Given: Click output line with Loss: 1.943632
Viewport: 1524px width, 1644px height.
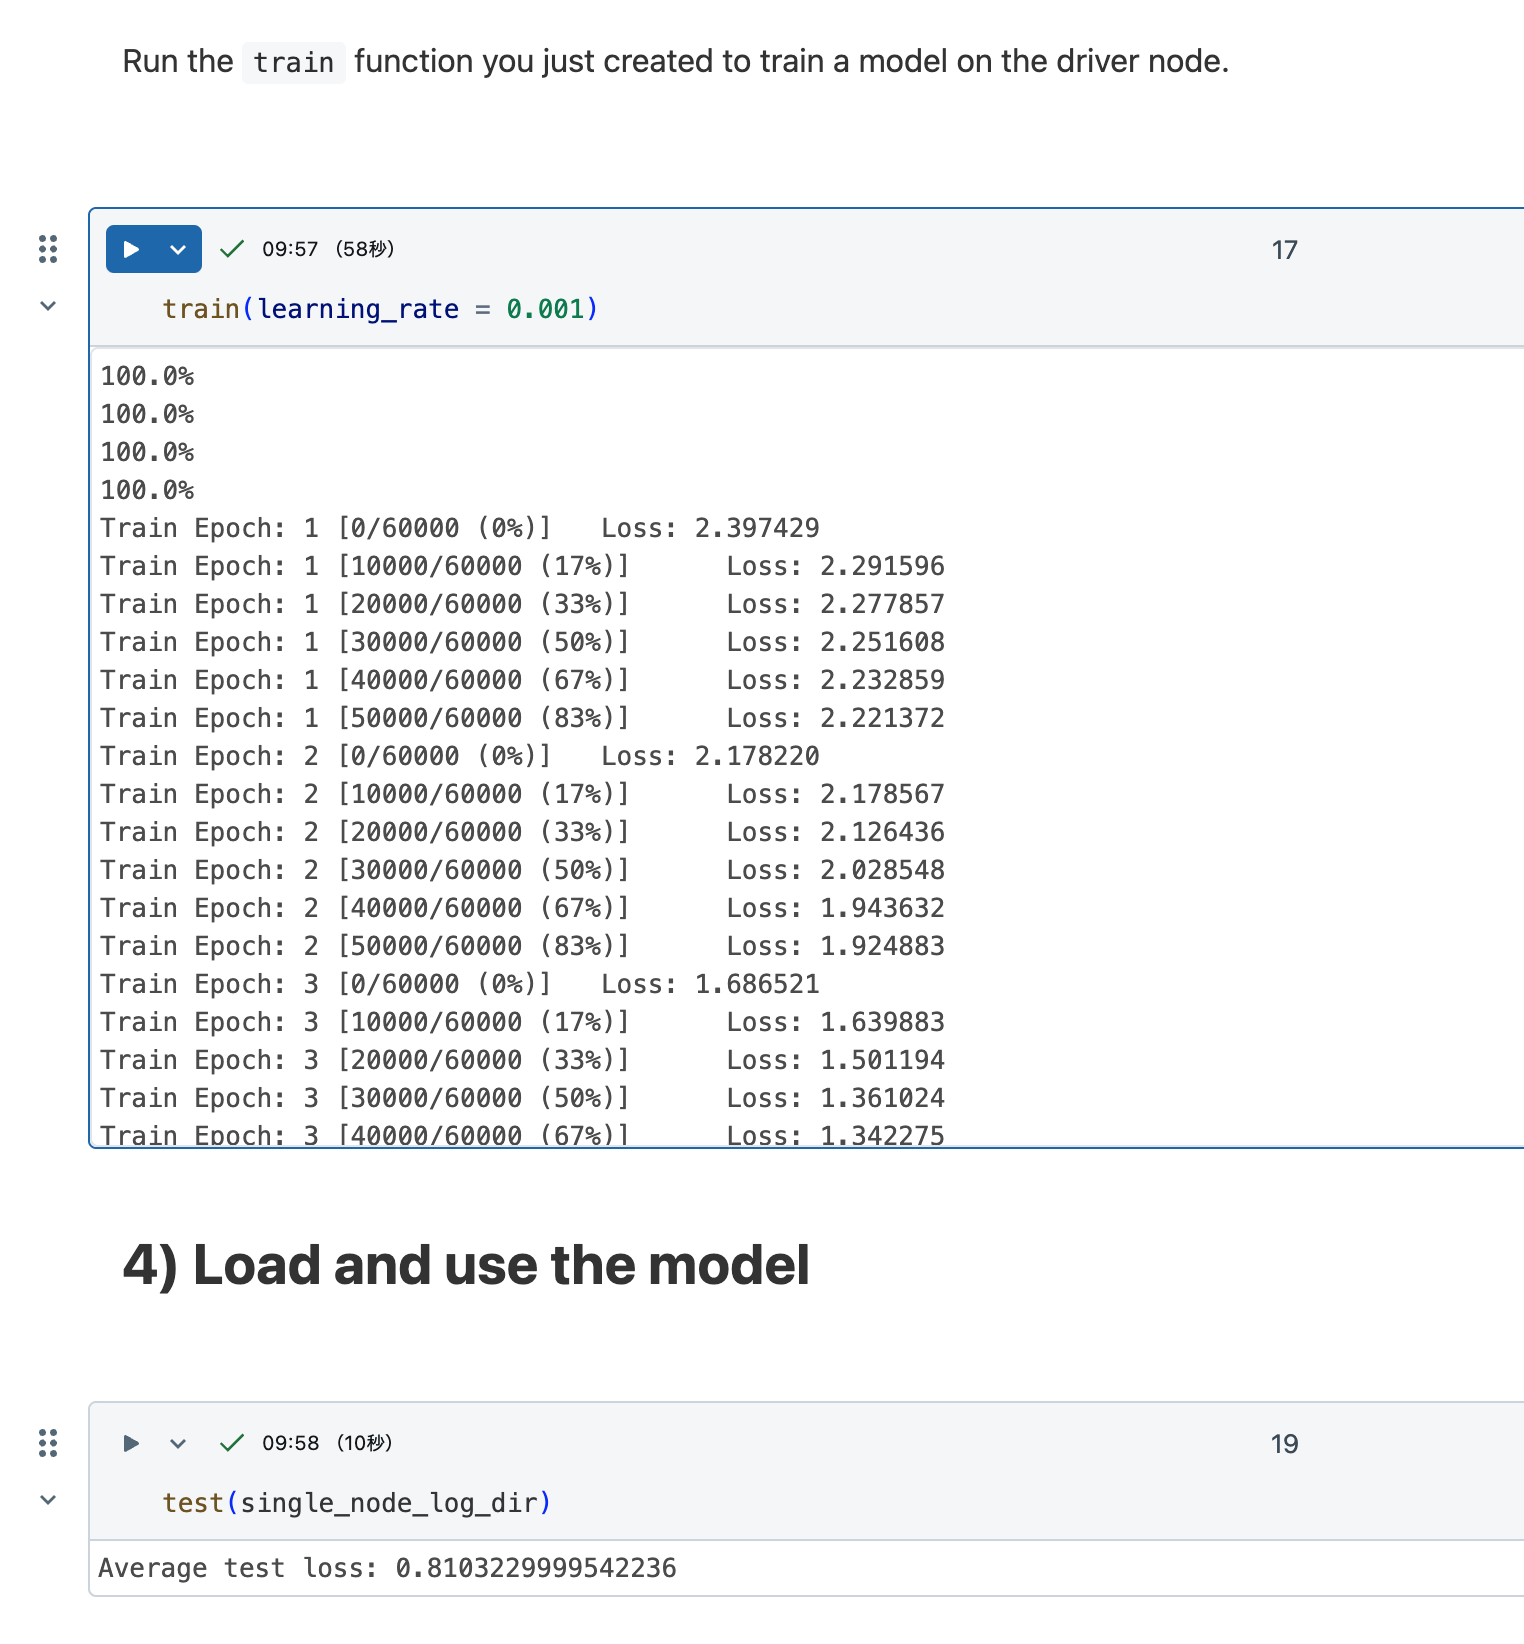Looking at the screenshot, I should 522,908.
